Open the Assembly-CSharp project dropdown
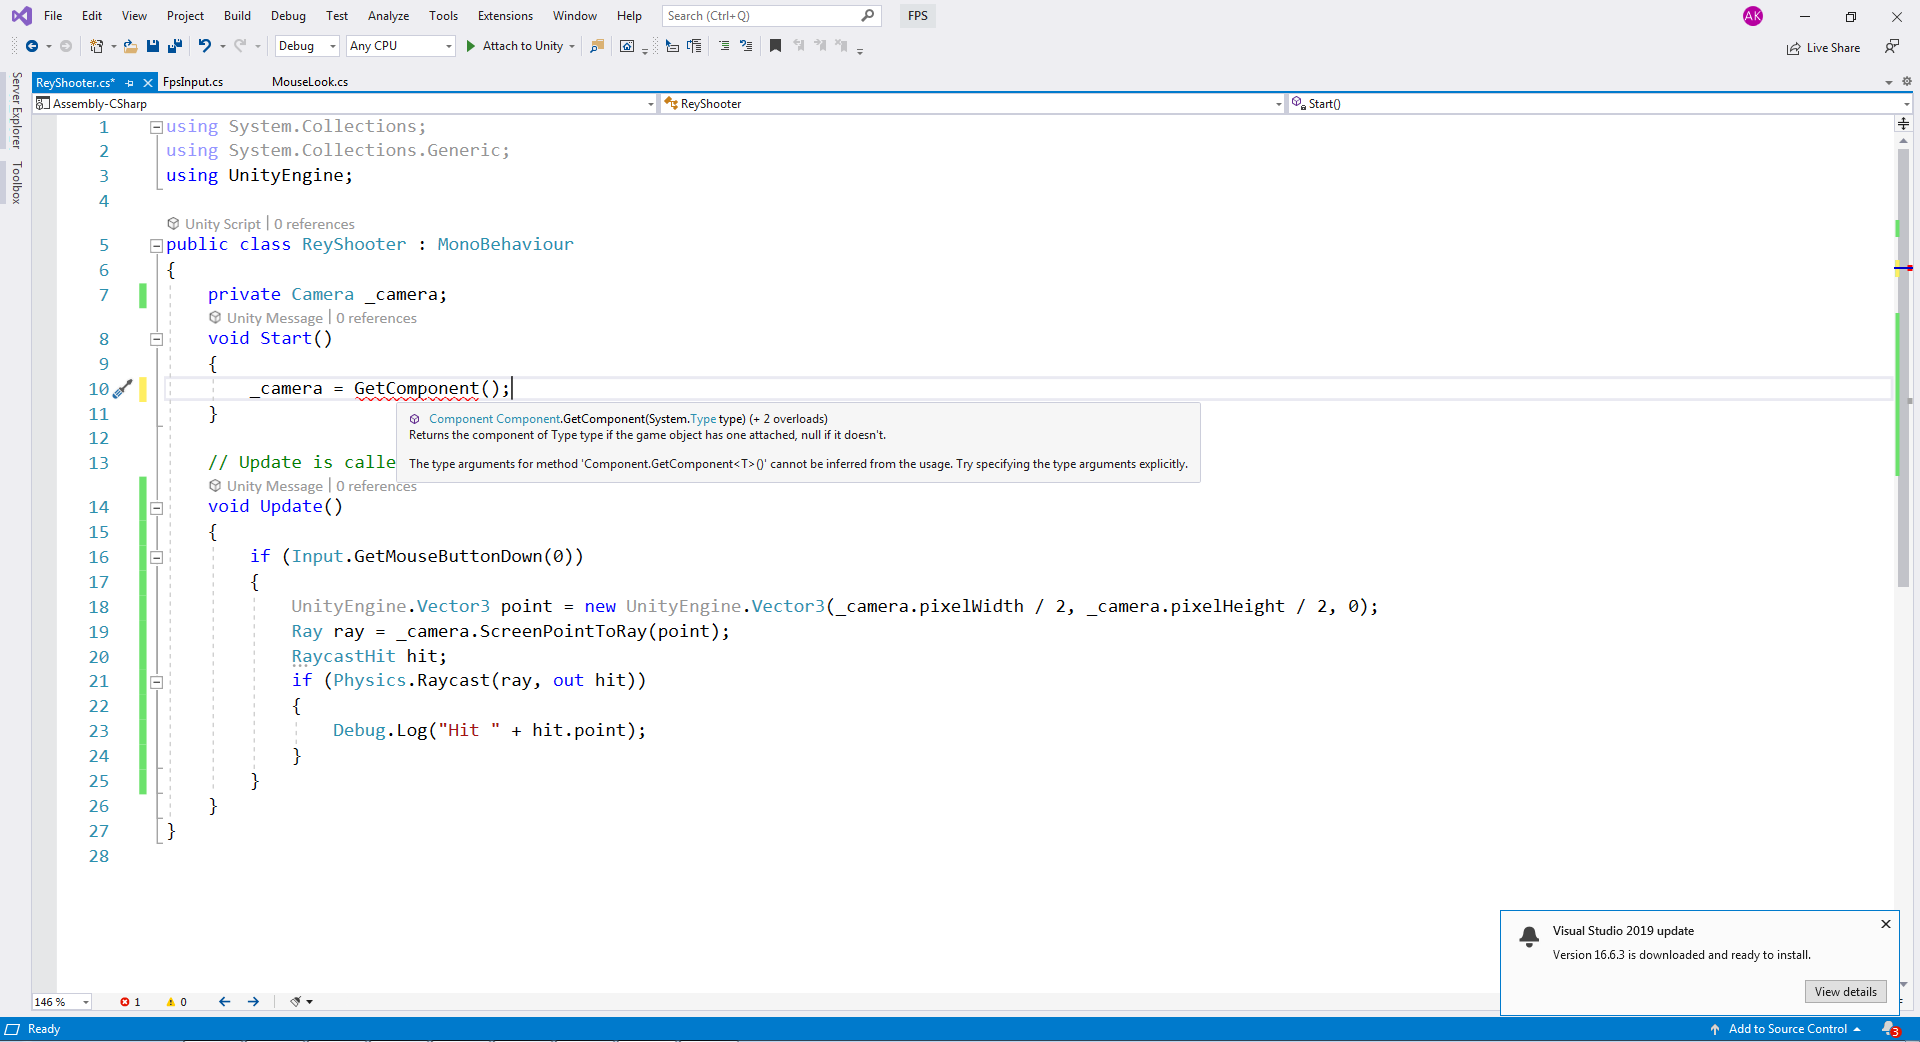 coord(345,104)
